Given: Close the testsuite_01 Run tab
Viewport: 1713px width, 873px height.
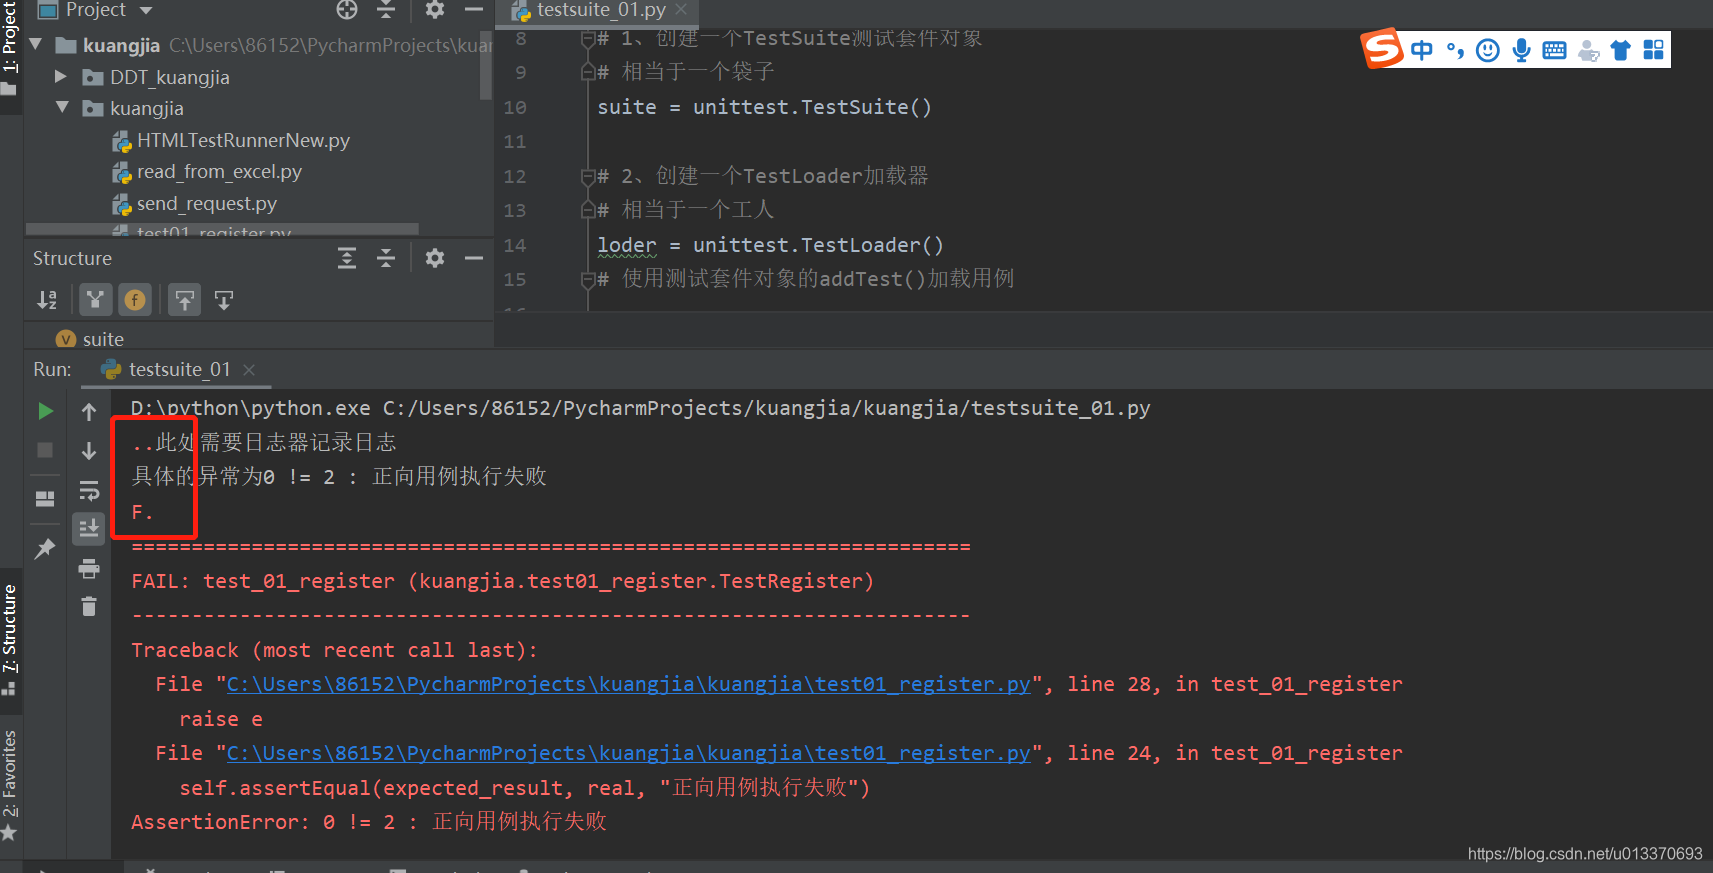Looking at the screenshot, I should click(x=249, y=370).
